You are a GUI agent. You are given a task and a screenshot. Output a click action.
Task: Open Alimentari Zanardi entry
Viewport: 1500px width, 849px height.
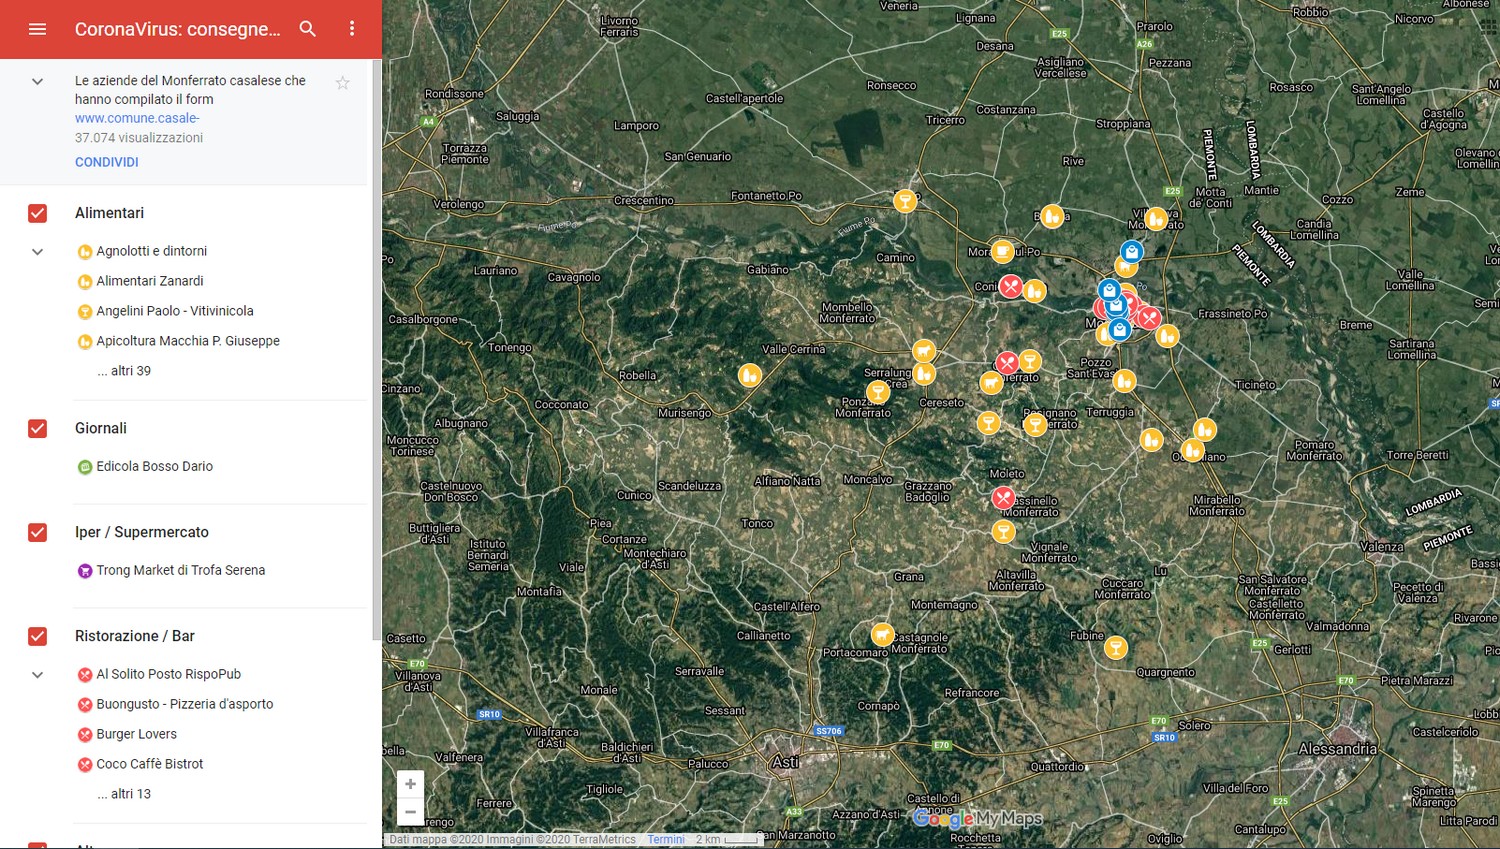point(150,281)
